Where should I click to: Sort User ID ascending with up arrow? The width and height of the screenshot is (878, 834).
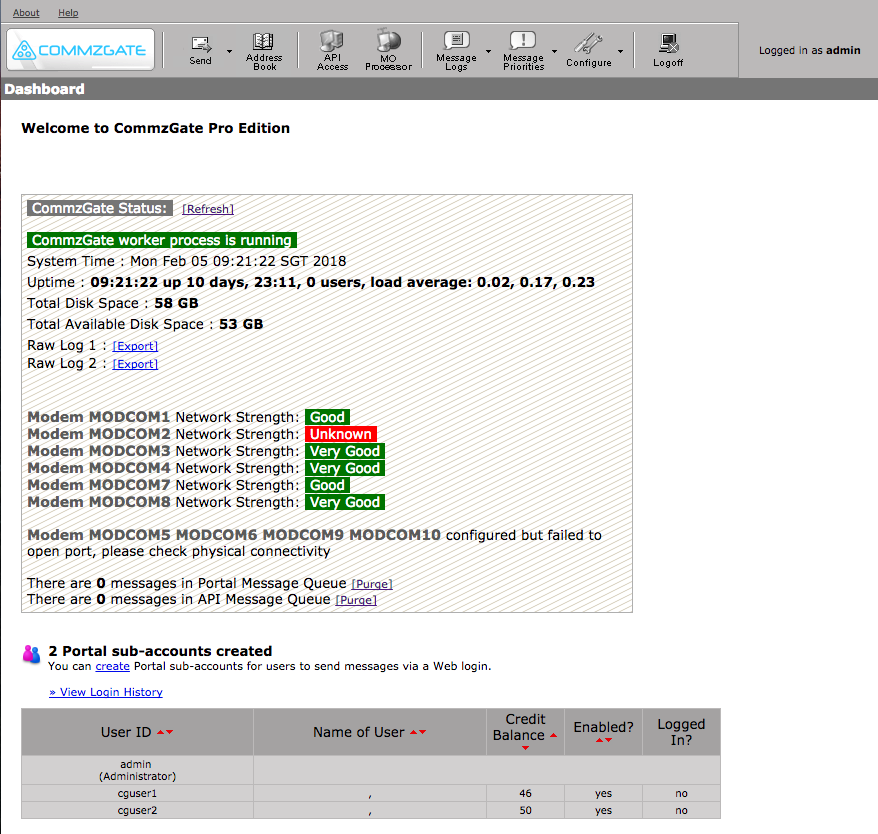click(161, 732)
